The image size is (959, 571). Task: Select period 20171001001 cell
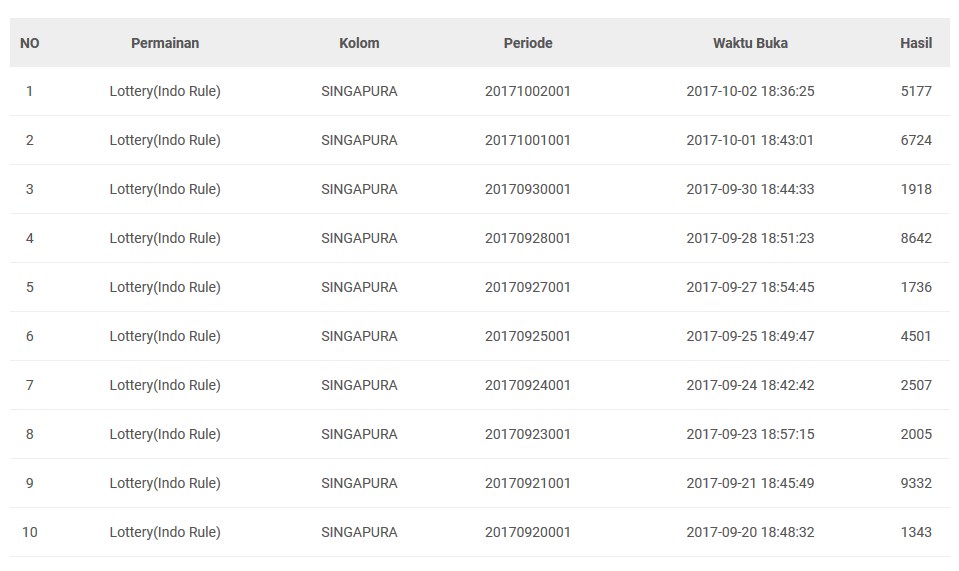click(x=528, y=140)
